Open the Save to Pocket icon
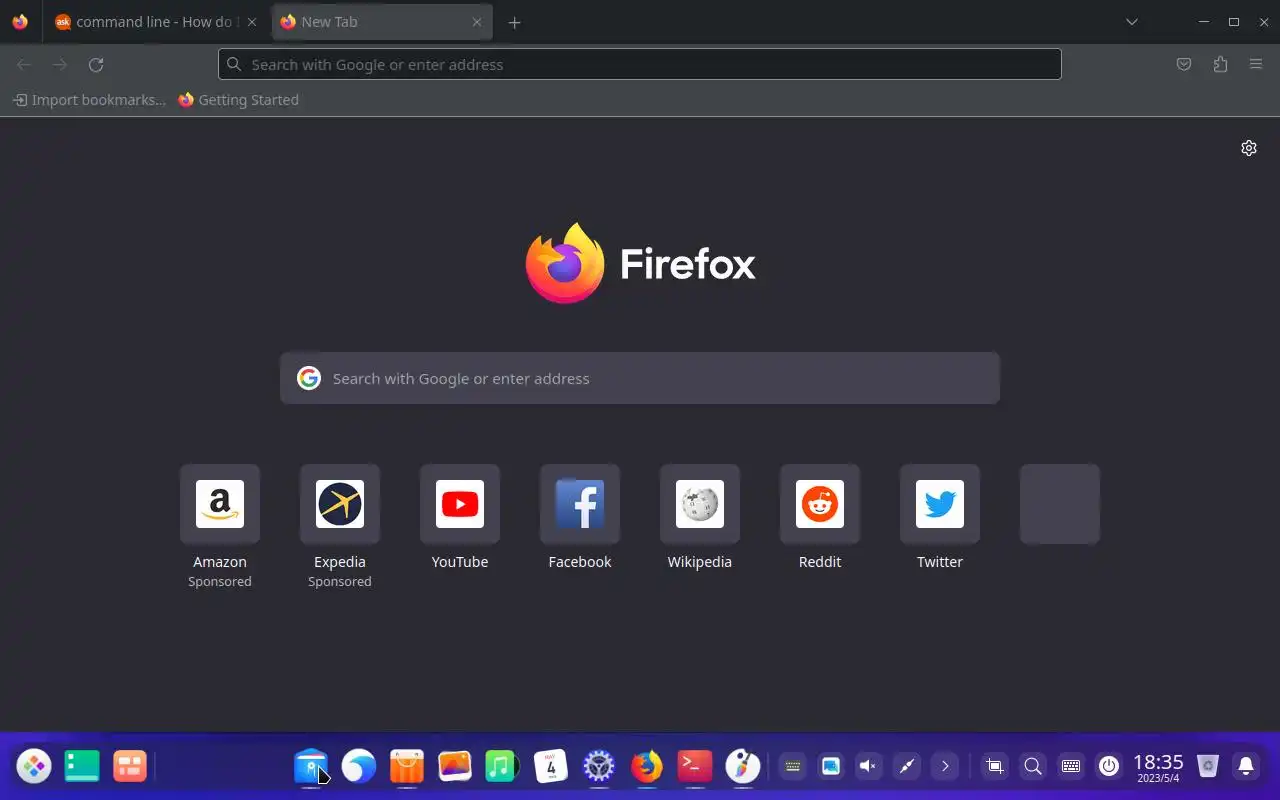This screenshot has height=800, width=1280. point(1184,64)
